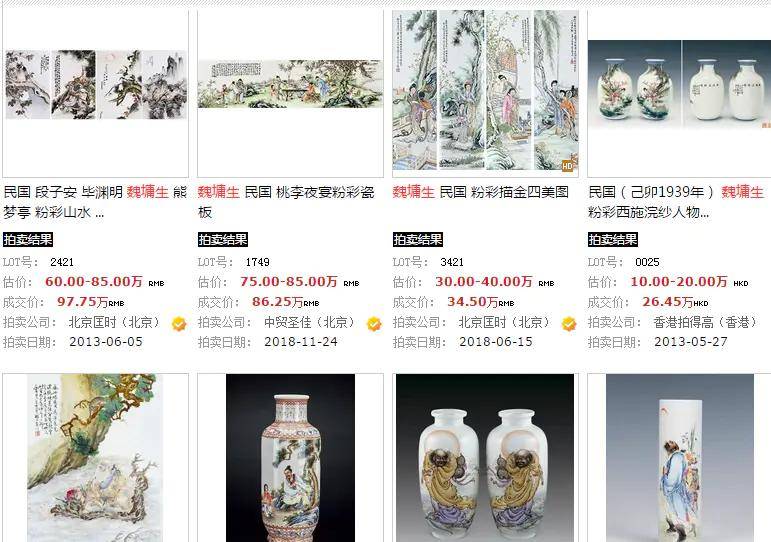This screenshot has width=771, height=542.
Task: Click 拍卖结果 label for lot 0025
Action: [x=613, y=240]
